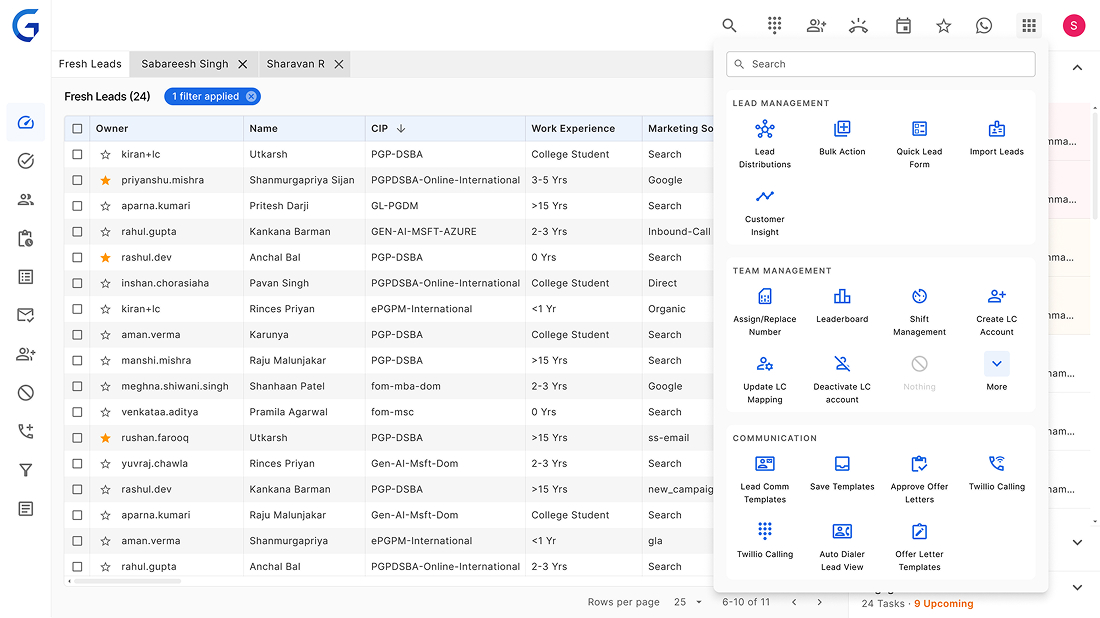Open the WhatsApp icon in top bar
The height and width of the screenshot is (618, 1100).
coord(984,26)
